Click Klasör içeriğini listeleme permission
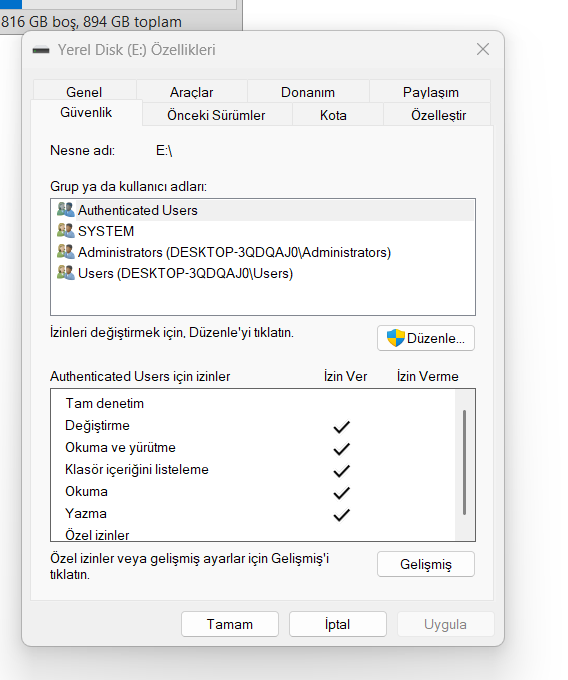This screenshot has height=680, width=568. [x=253, y=470]
